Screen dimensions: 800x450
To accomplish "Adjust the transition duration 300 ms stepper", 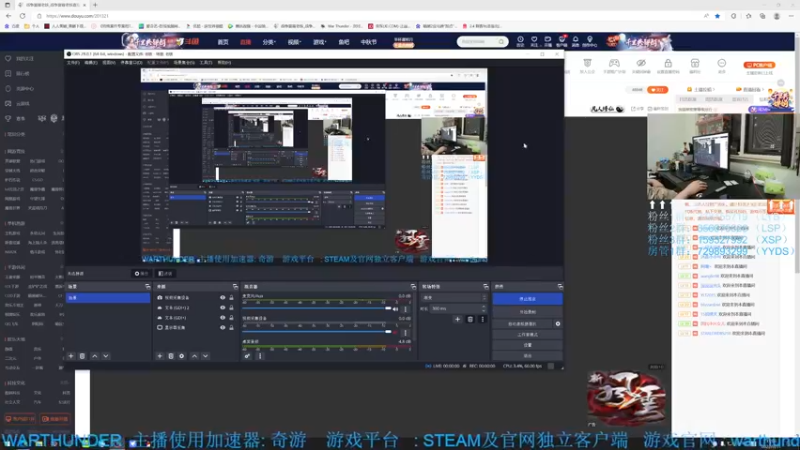I will [x=483, y=309].
